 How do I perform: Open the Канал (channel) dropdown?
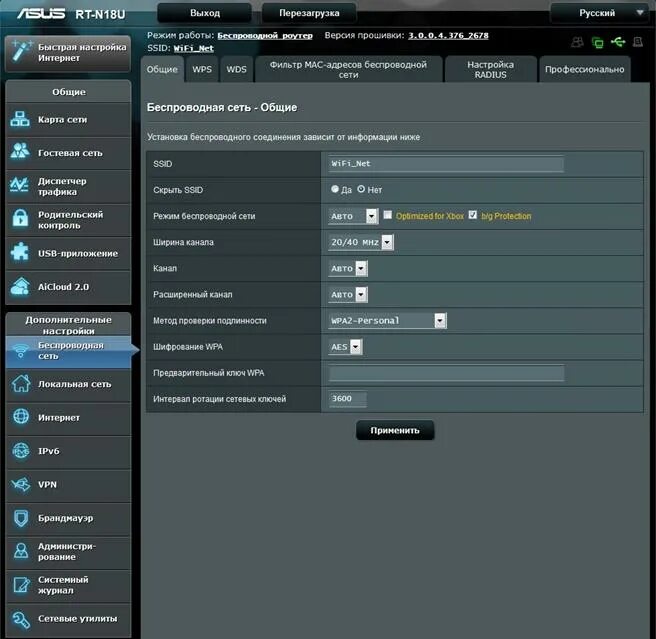pyautogui.click(x=348, y=268)
